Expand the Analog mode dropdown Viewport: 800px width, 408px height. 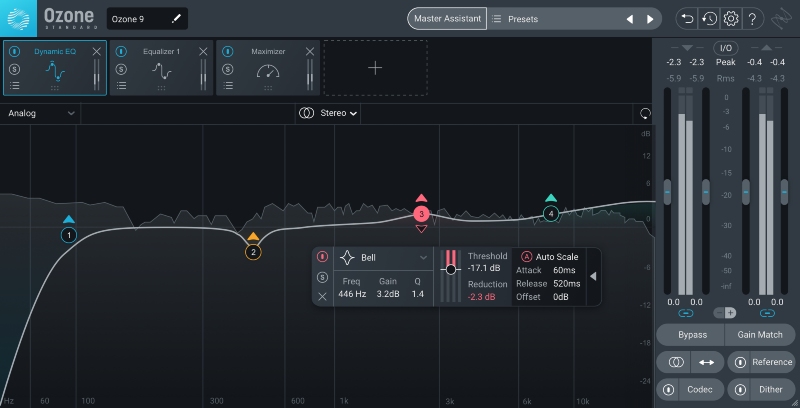pos(40,113)
